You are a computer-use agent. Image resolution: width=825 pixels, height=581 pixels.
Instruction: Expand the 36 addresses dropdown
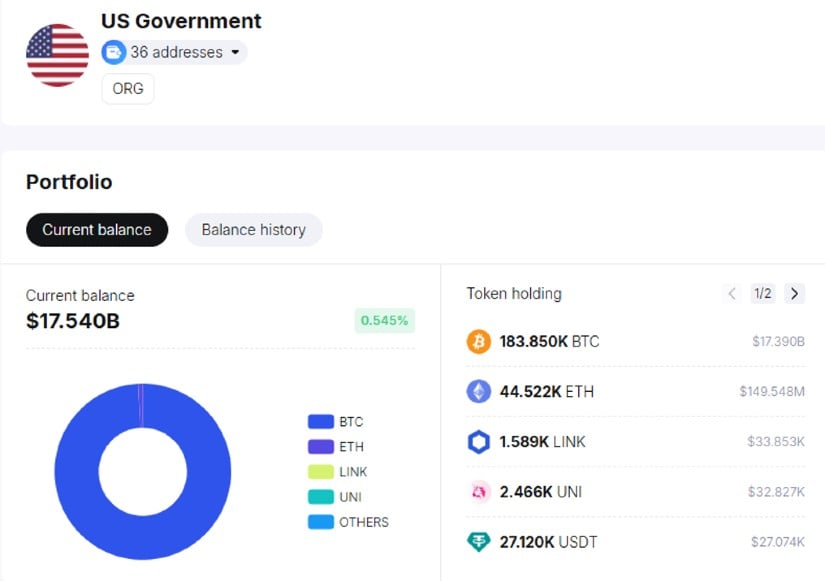(x=235, y=52)
